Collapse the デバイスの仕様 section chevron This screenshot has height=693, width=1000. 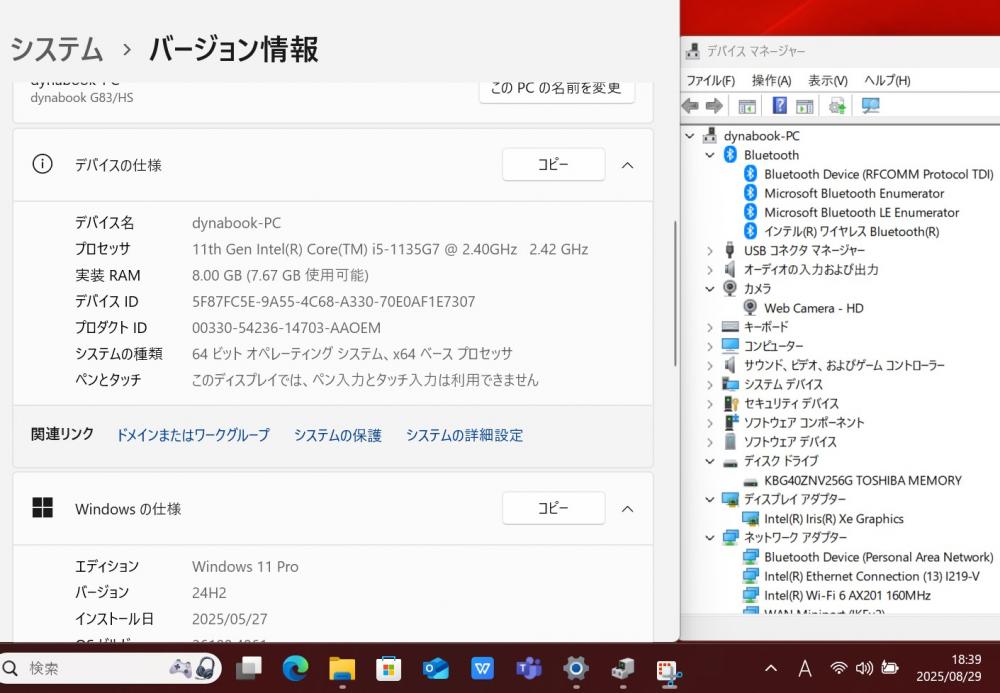pos(628,165)
